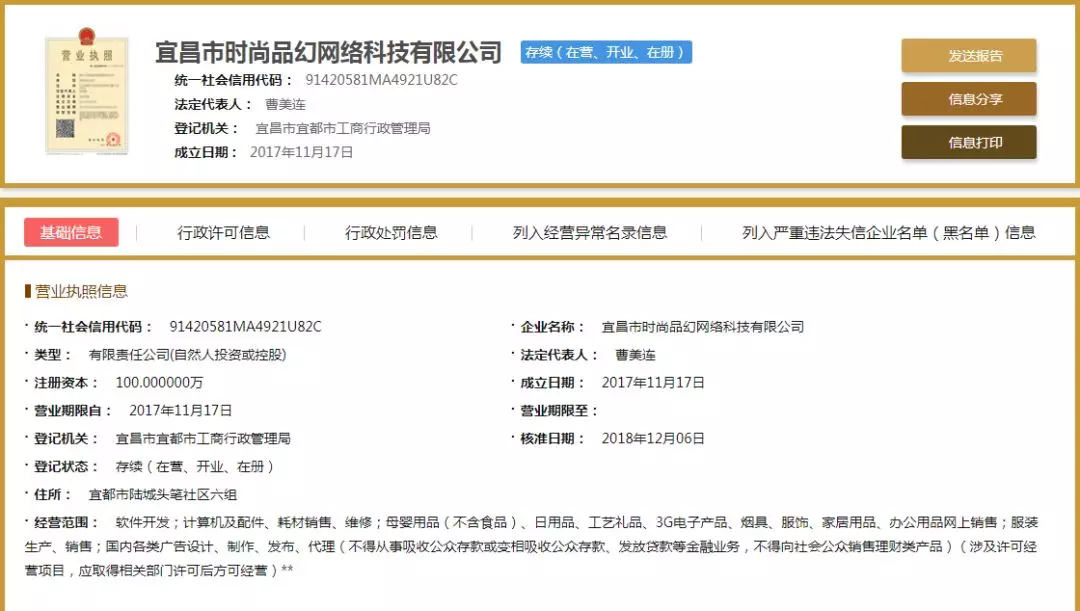Viewport: 1080px width, 611px height.
Task: Click the 企业名称 value in license details
Action: [702, 327]
